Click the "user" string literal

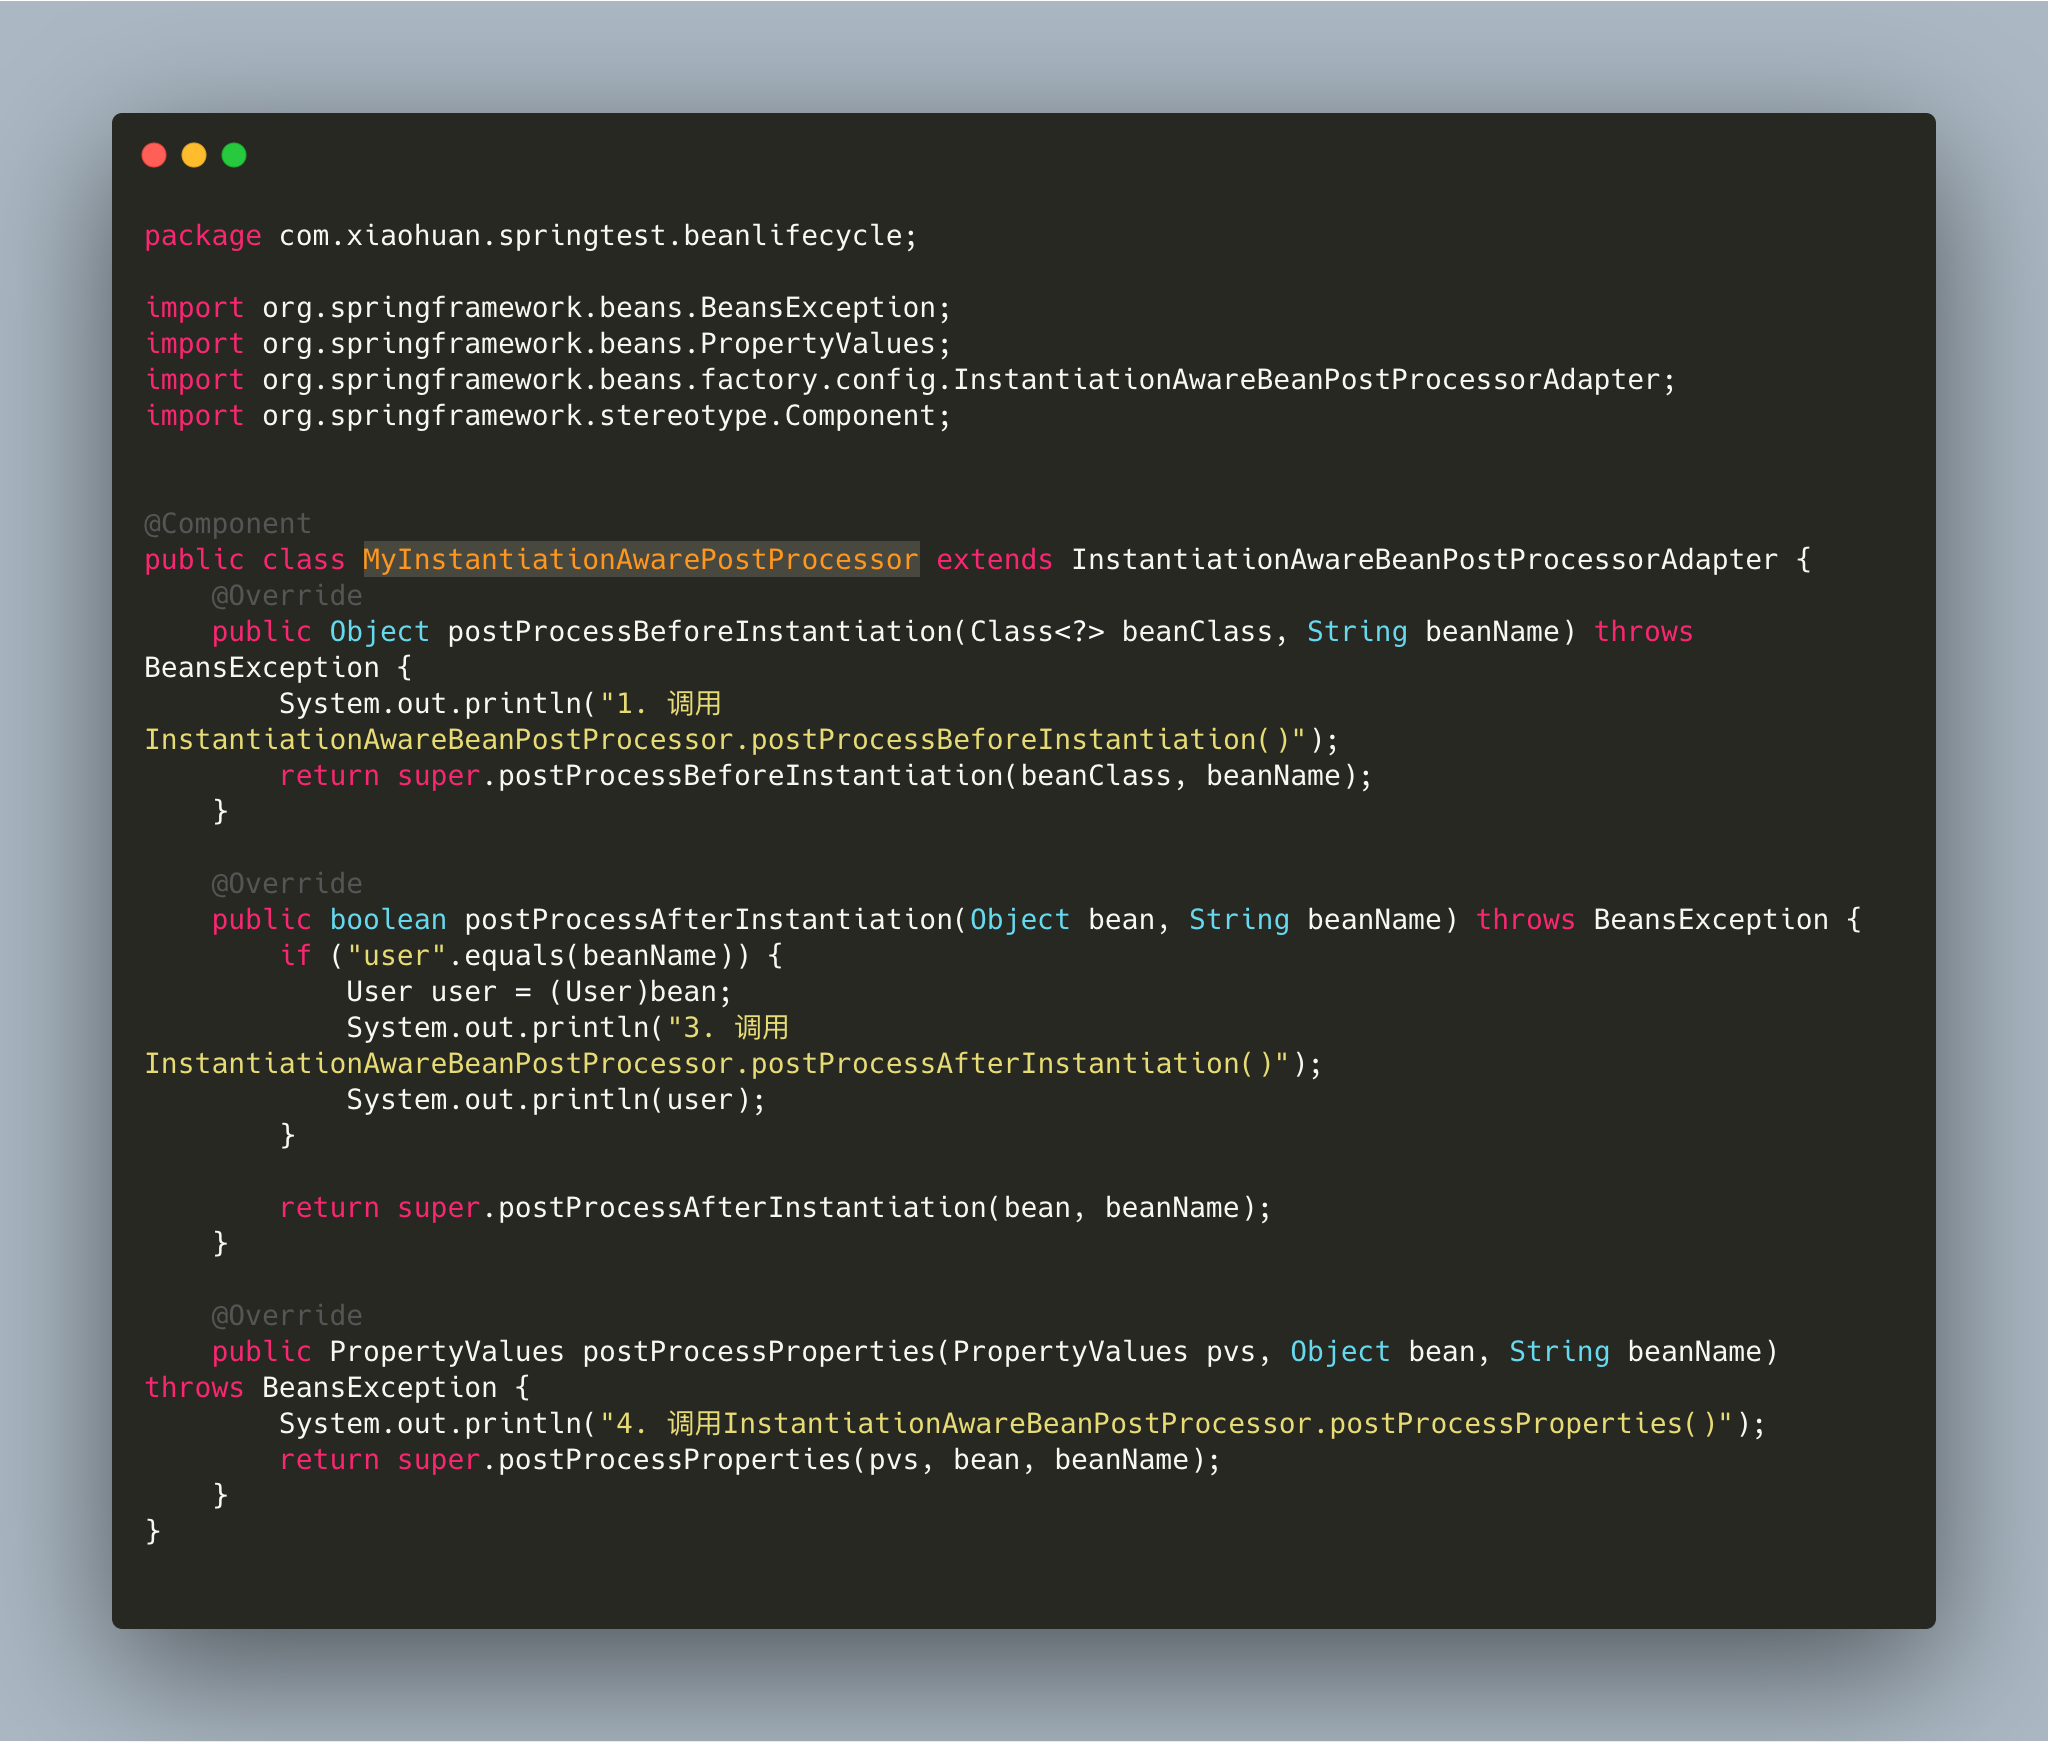click(x=396, y=956)
